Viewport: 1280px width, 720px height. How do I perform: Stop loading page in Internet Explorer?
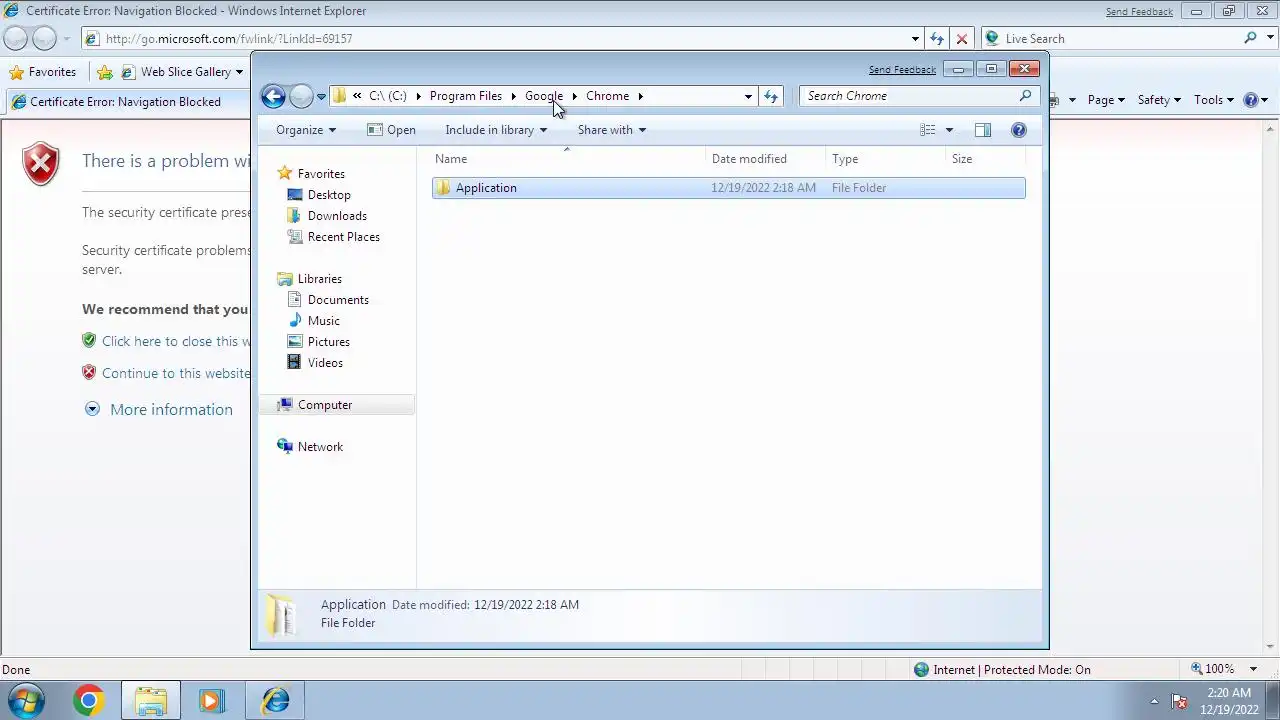click(x=962, y=39)
